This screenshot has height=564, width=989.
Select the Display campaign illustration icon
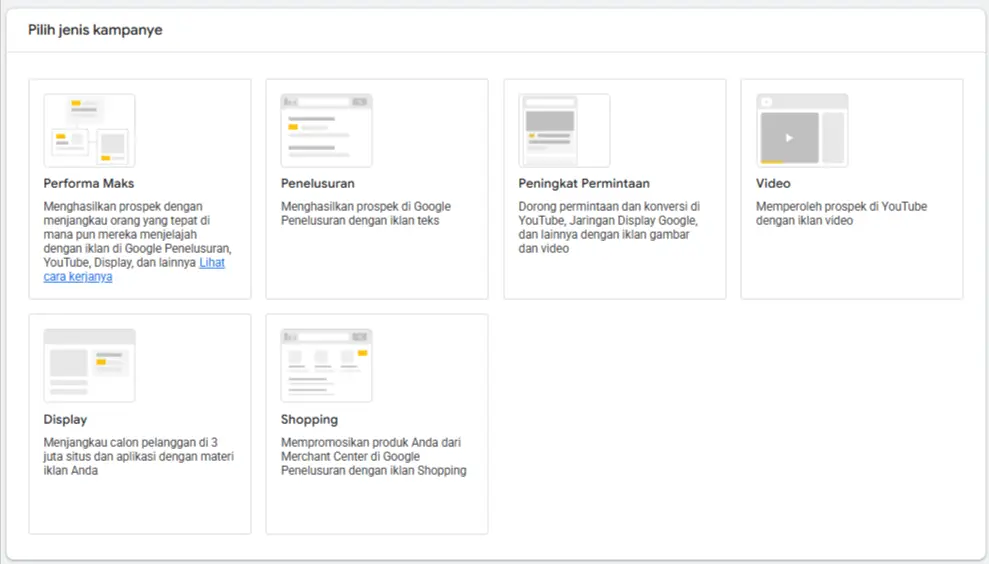(x=89, y=366)
